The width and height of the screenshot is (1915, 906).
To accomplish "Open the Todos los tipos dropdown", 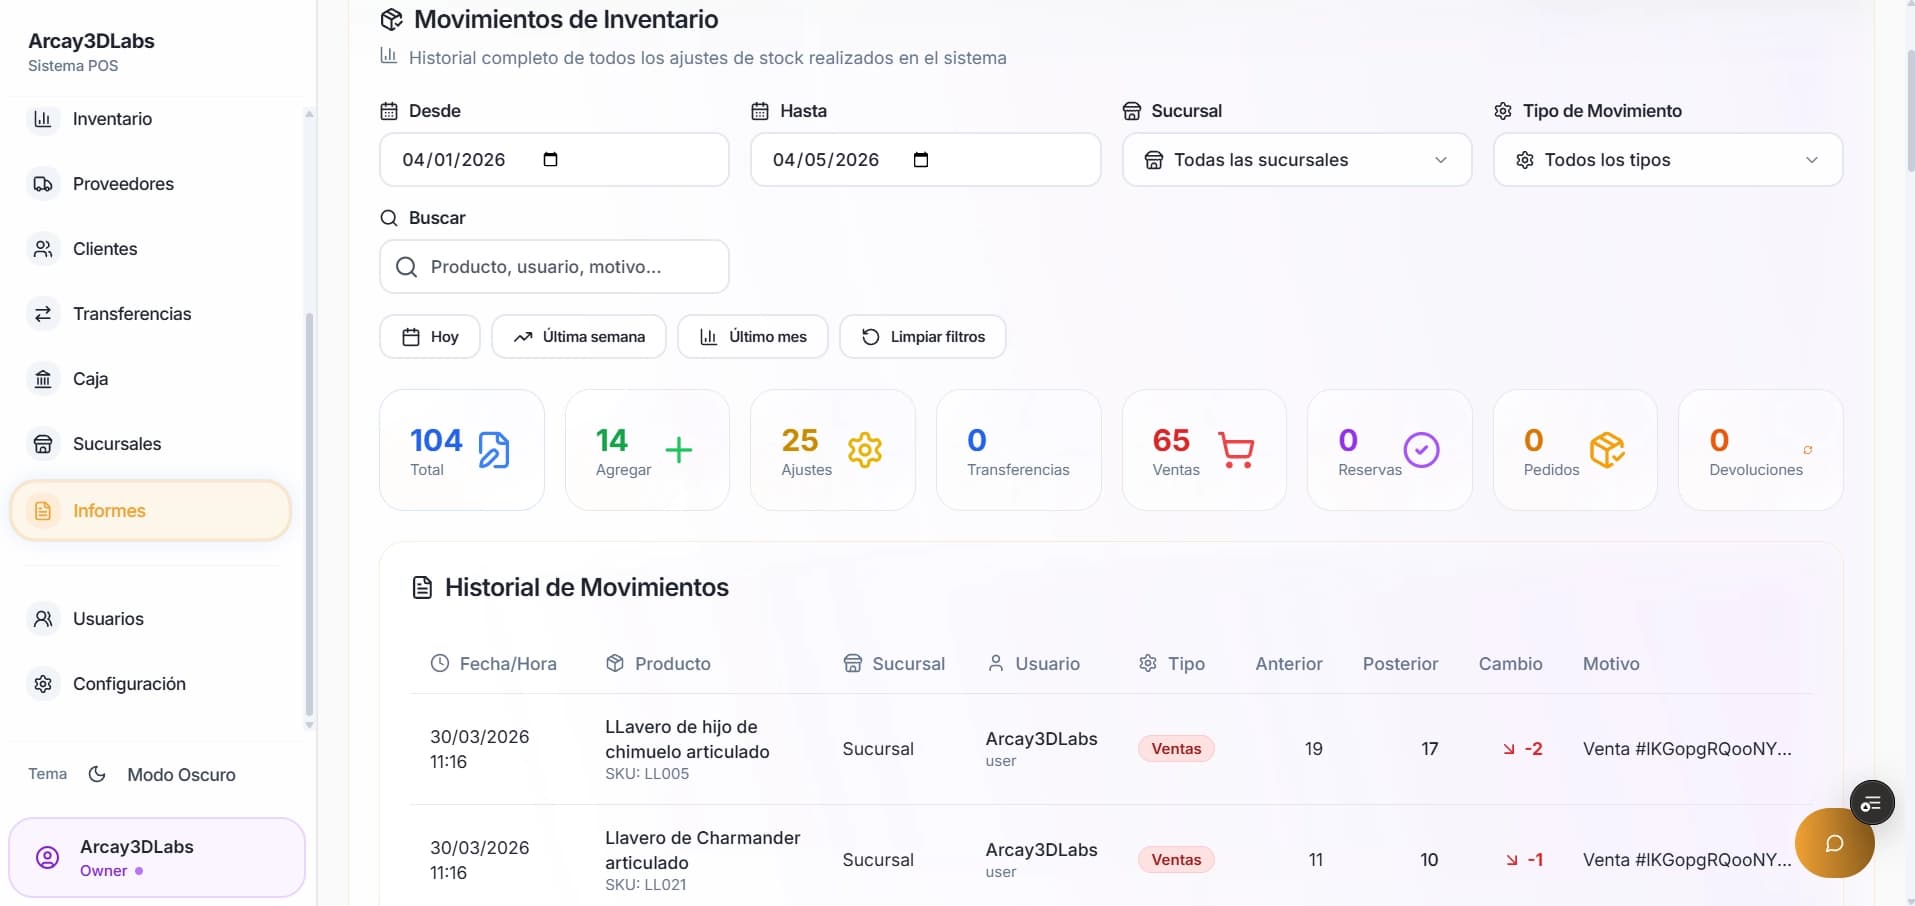I will [x=1668, y=160].
